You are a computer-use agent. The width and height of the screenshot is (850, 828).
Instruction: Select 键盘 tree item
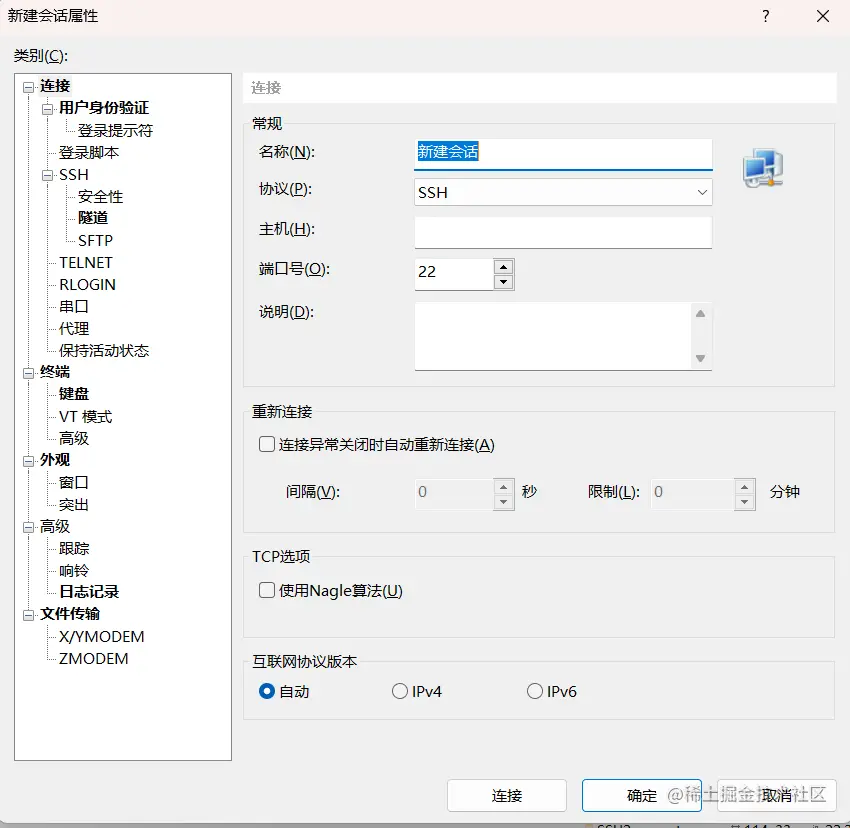(x=74, y=394)
